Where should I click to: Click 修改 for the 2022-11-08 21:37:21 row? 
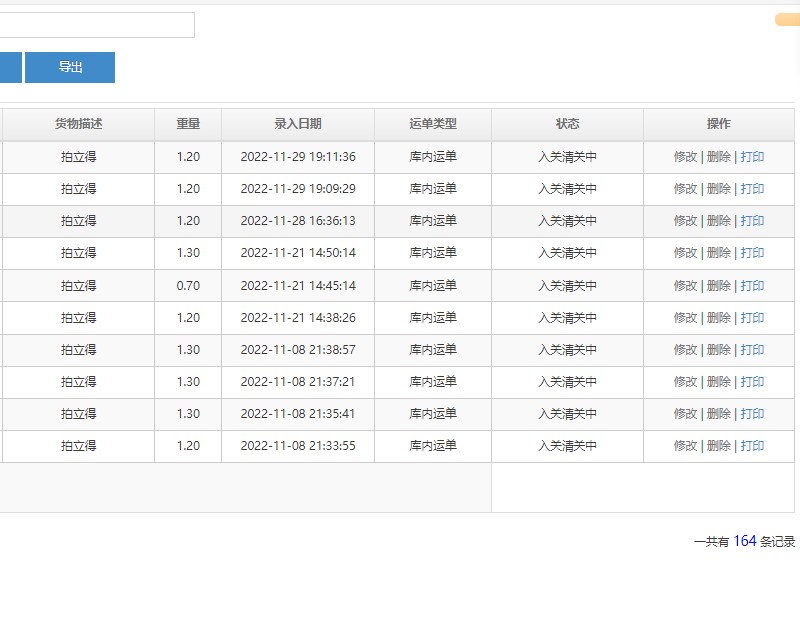coord(685,382)
